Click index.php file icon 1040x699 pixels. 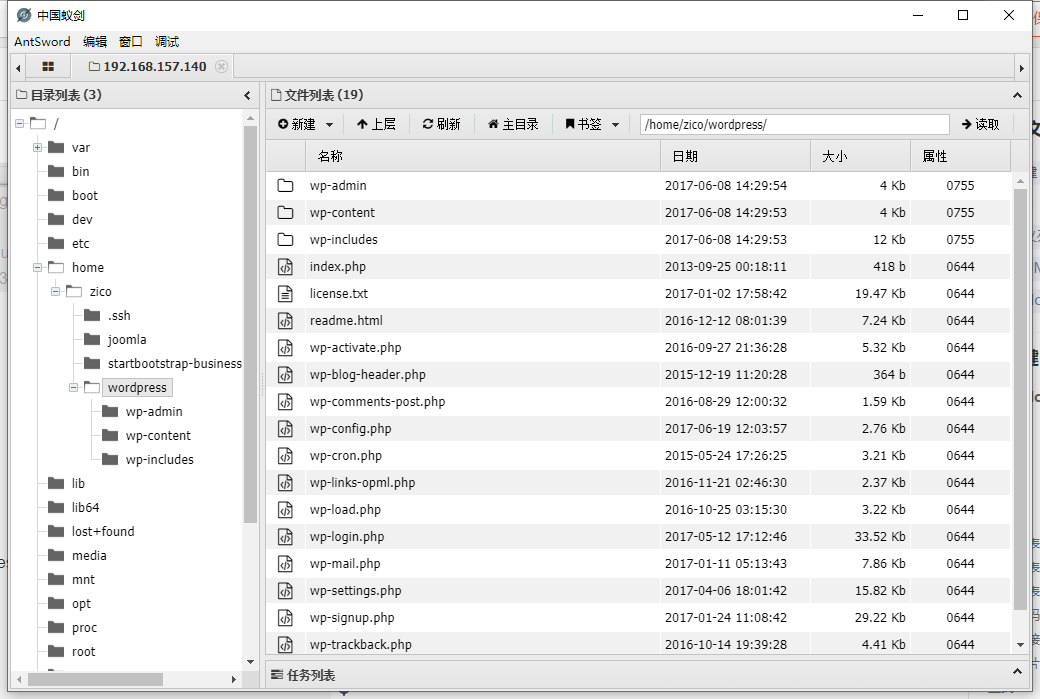(285, 267)
